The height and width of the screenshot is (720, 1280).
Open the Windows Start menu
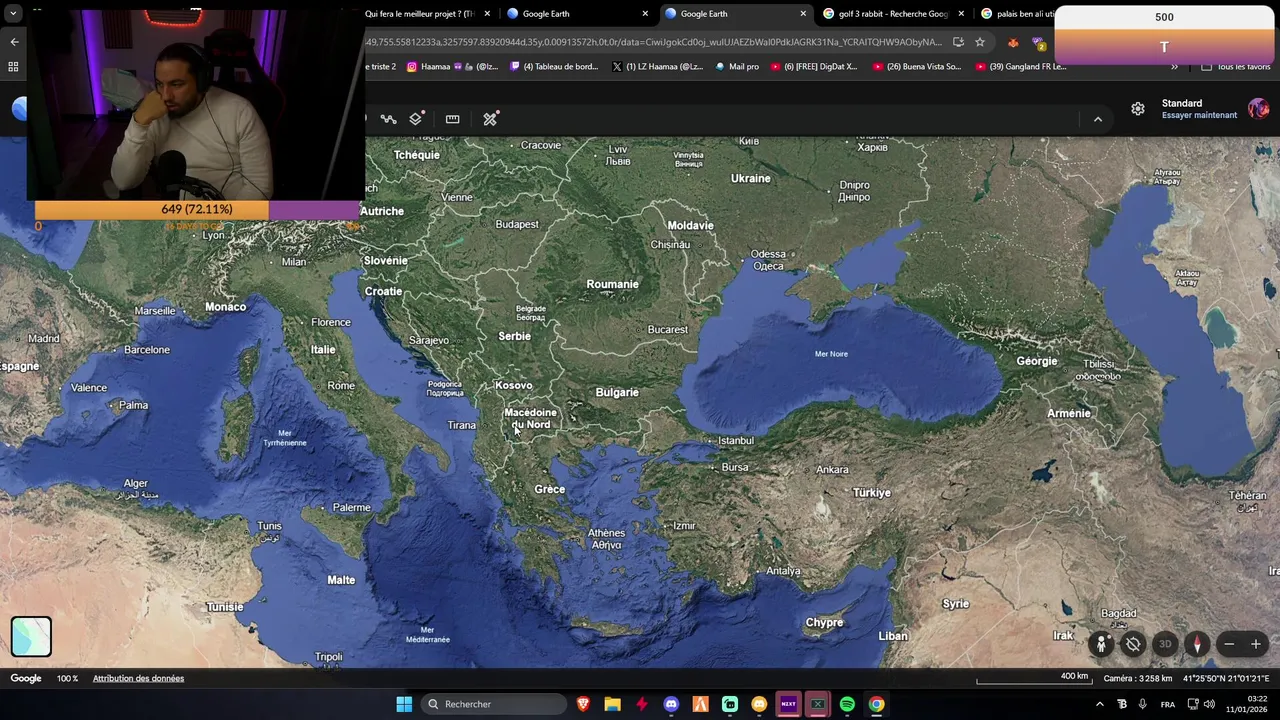(404, 704)
